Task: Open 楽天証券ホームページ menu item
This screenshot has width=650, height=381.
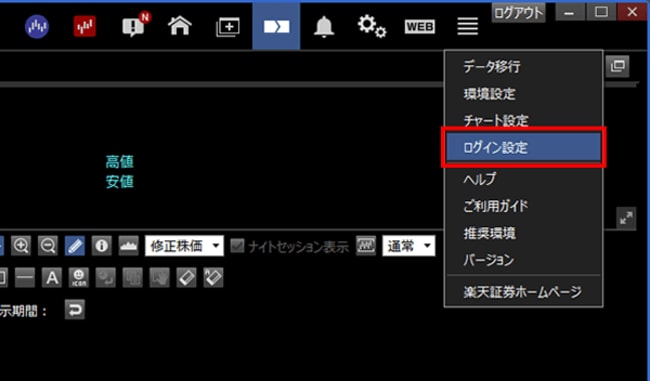Action: (524, 292)
